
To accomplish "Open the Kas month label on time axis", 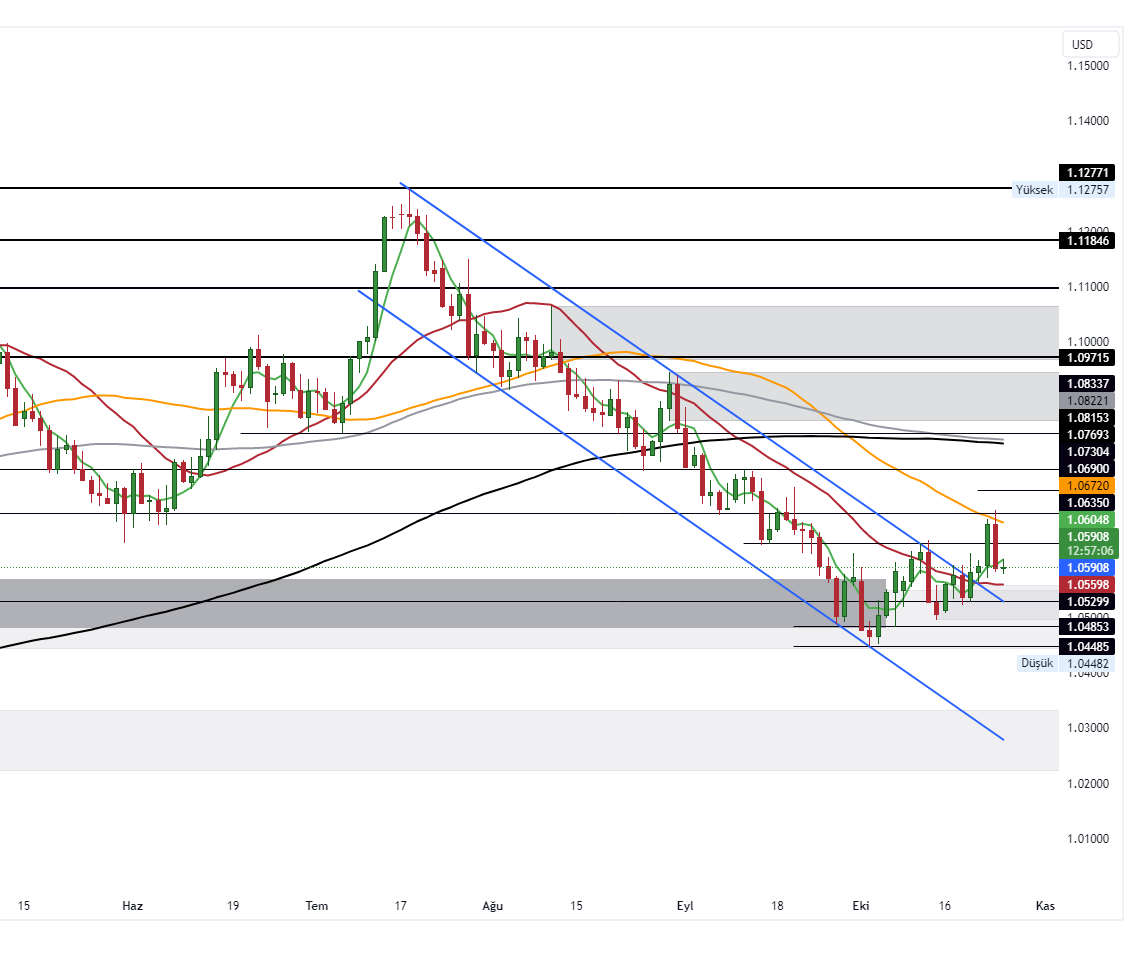I will pos(1045,906).
